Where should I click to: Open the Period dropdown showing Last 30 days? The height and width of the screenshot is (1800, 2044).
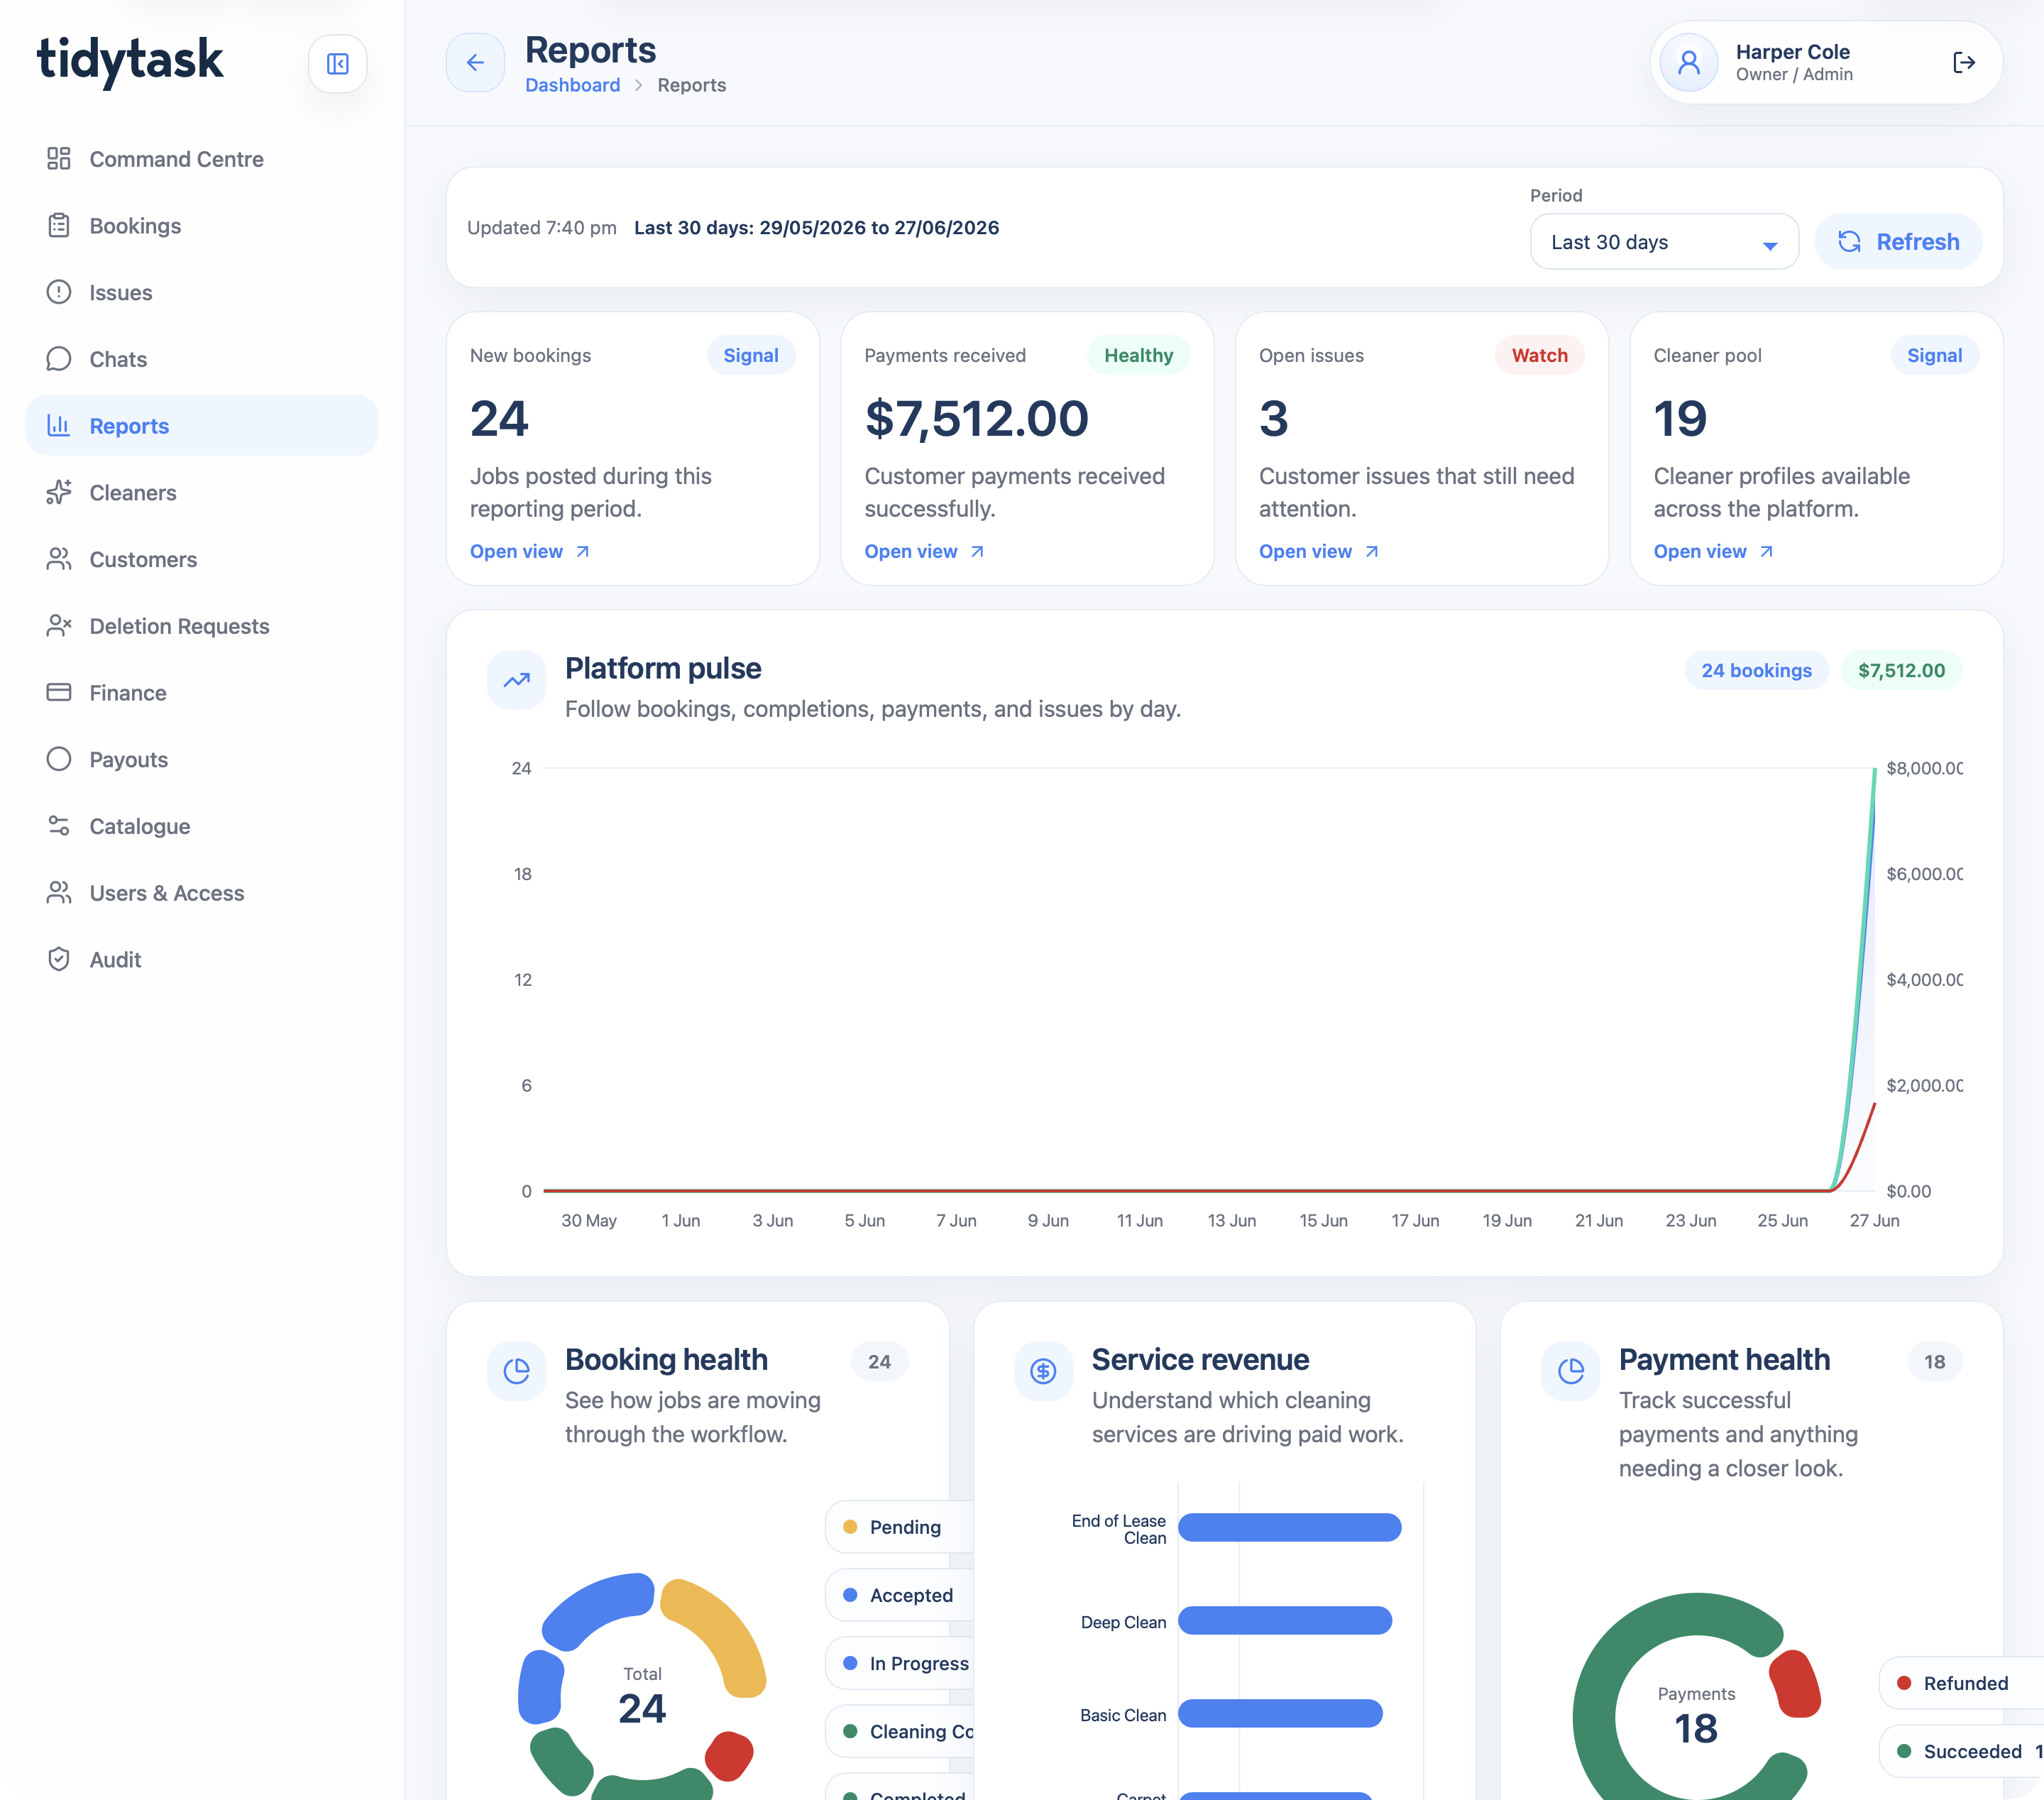pos(1664,242)
